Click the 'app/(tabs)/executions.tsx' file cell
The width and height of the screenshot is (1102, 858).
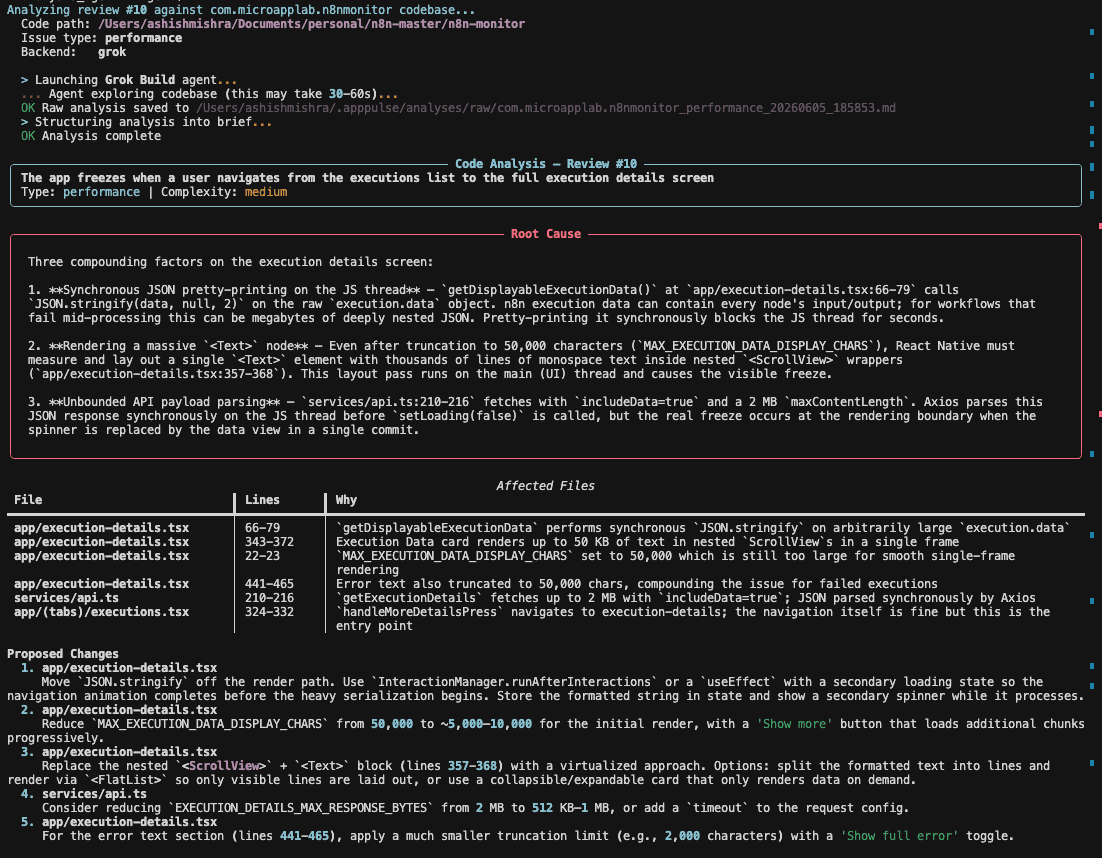[101, 613]
